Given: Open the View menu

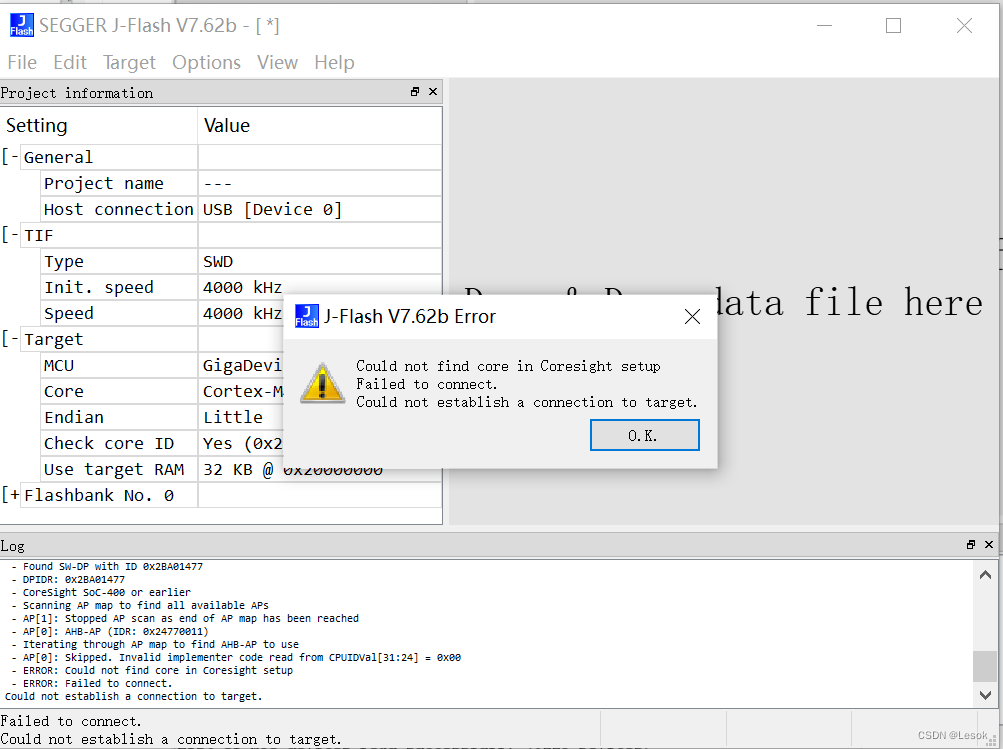Looking at the screenshot, I should 277,62.
